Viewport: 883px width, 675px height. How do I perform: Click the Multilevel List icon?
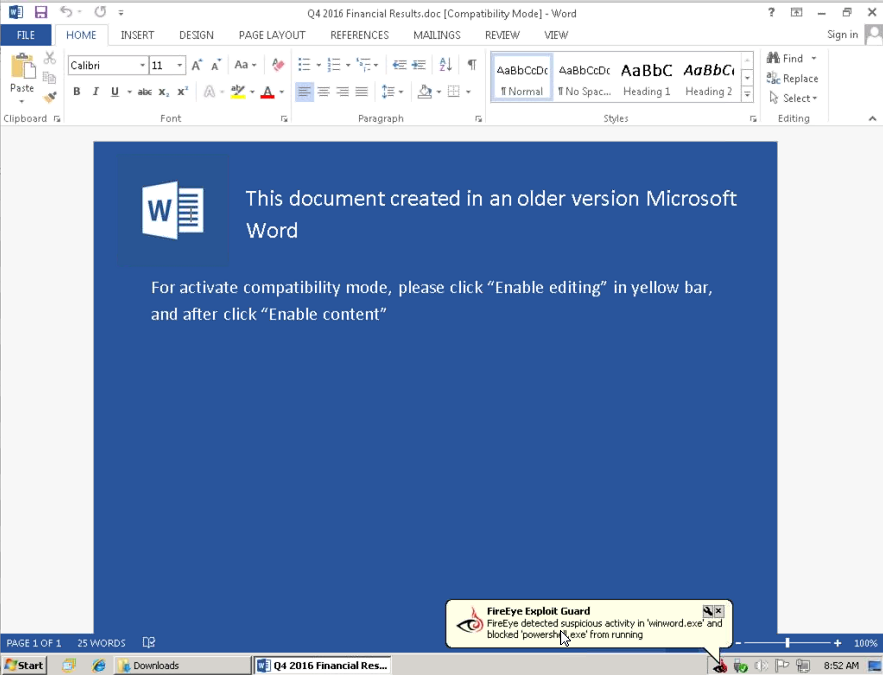click(363, 65)
